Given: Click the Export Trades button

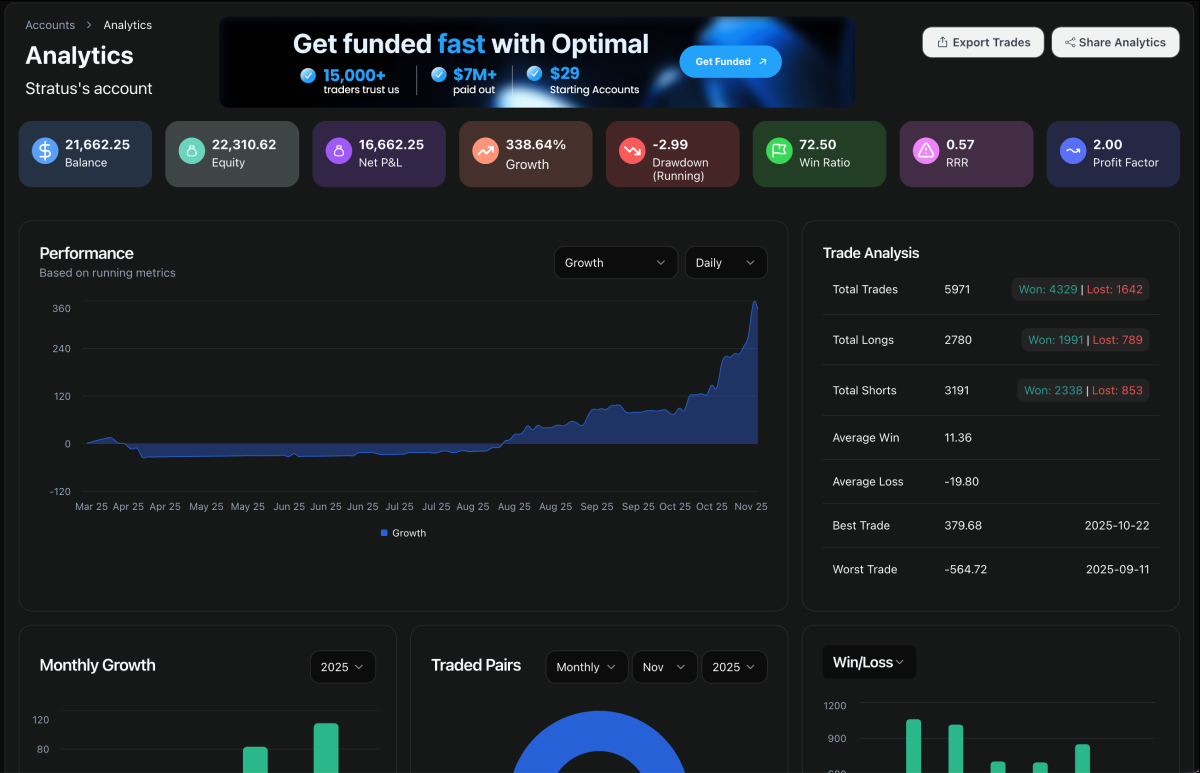Looking at the screenshot, I should click(982, 42).
